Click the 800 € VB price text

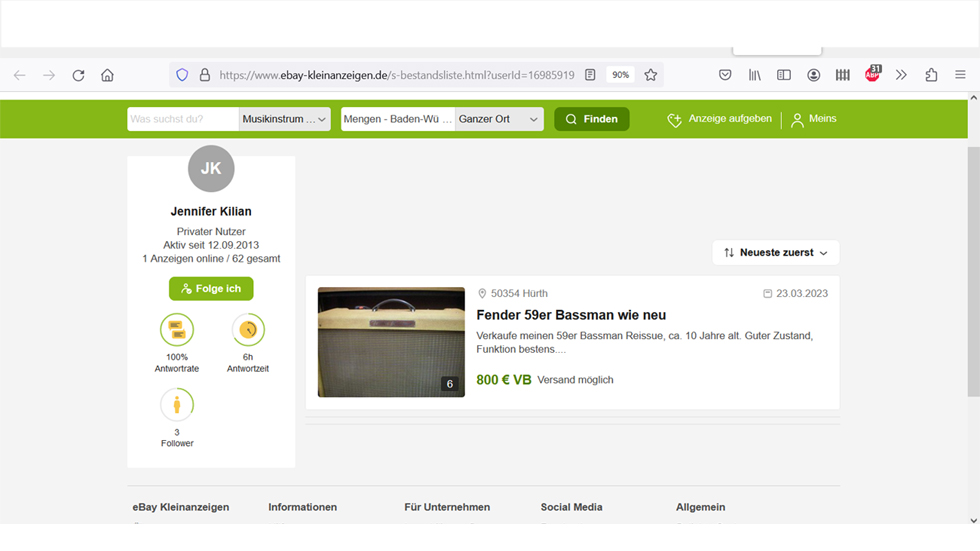(x=504, y=380)
